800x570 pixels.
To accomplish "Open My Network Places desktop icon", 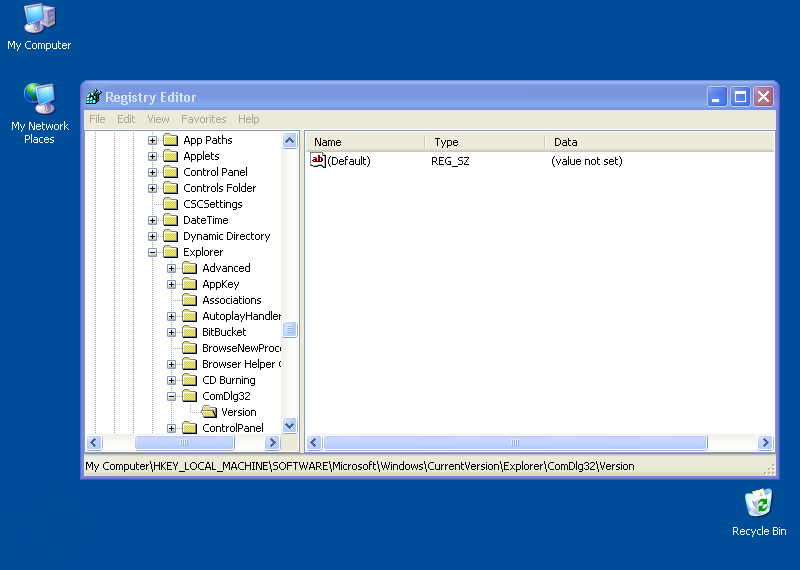I will point(39,113).
